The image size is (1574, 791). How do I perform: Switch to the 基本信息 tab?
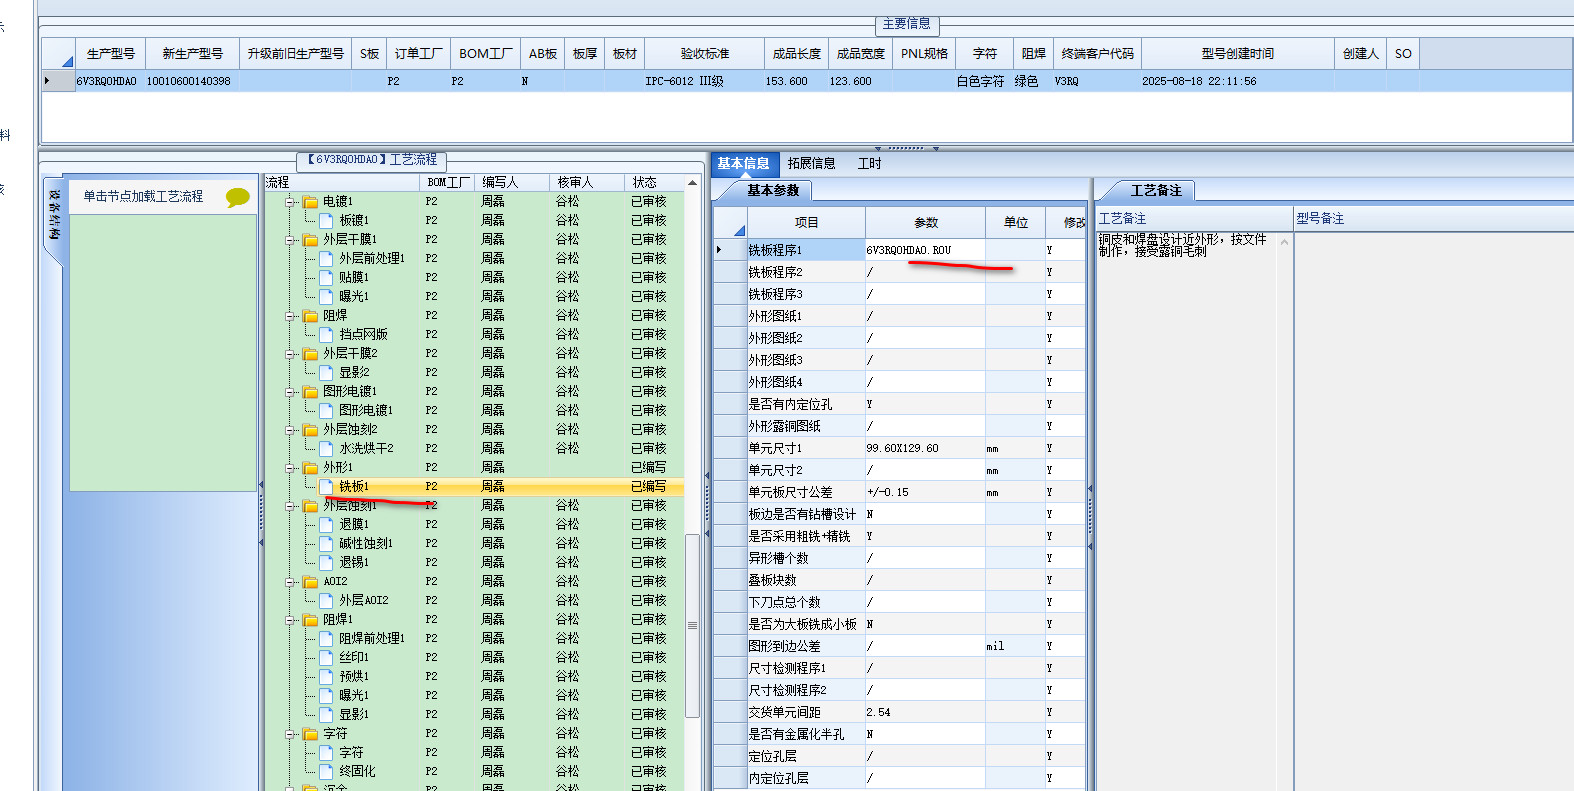[743, 164]
